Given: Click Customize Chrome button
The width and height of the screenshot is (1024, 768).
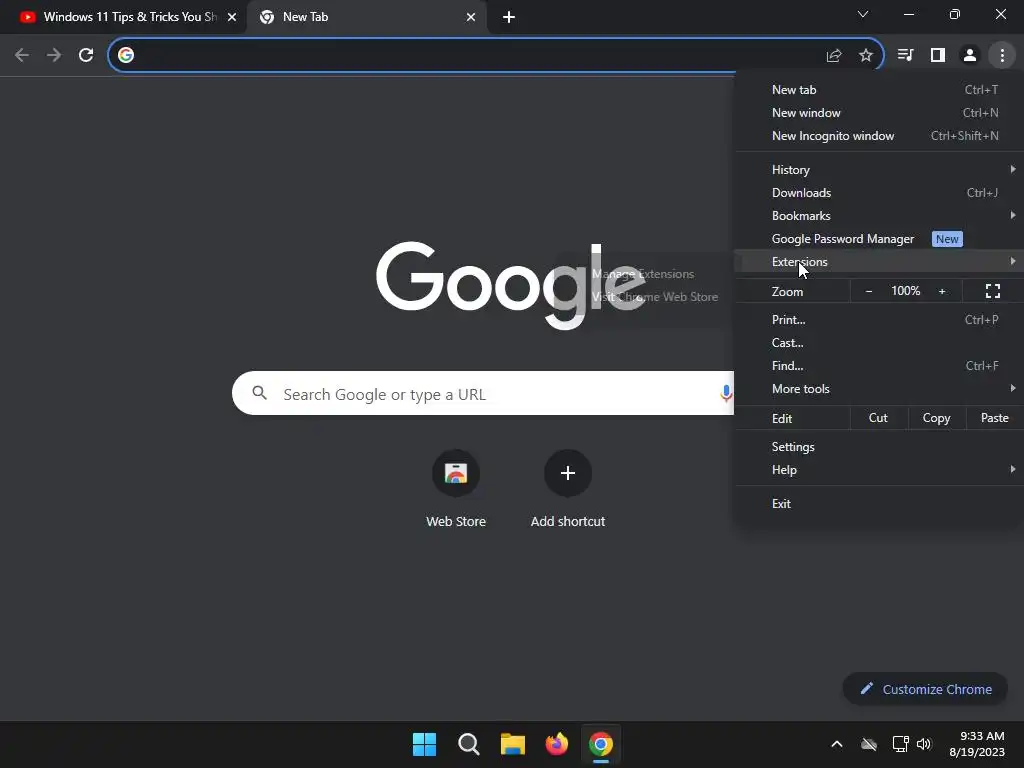Looking at the screenshot, I should [x=925, y=689].
